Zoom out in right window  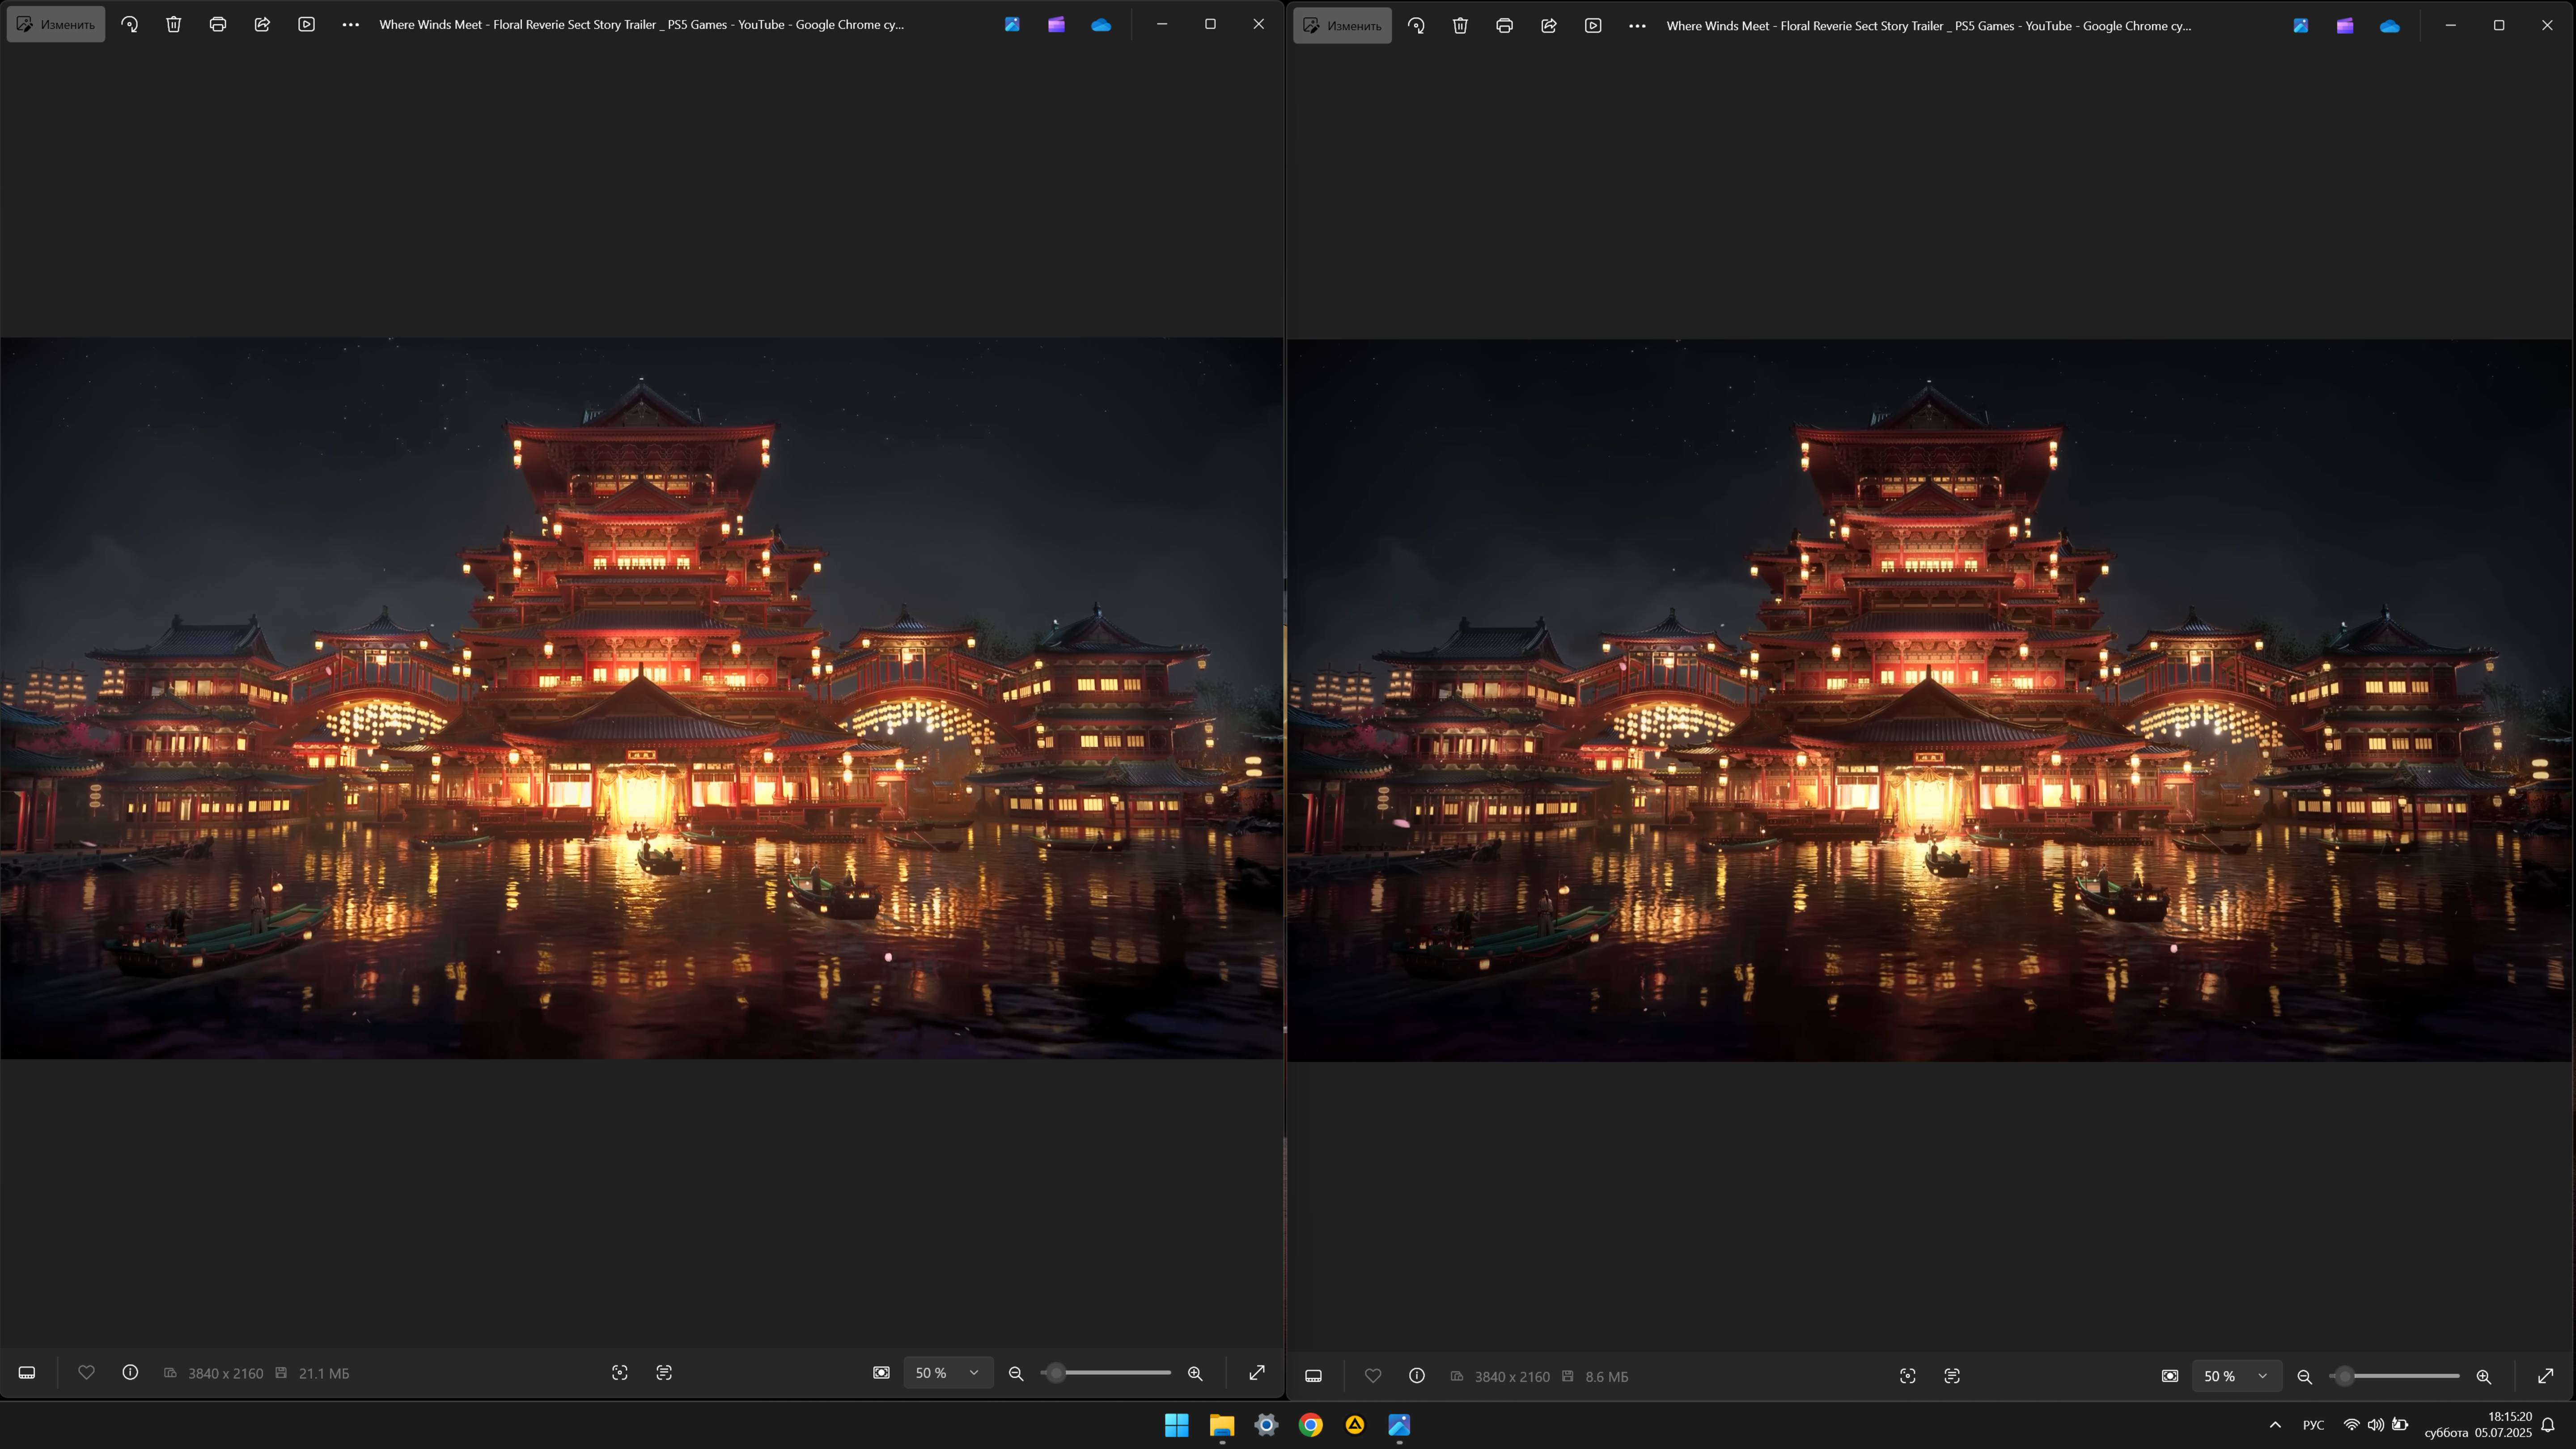coord(2305,1376)
